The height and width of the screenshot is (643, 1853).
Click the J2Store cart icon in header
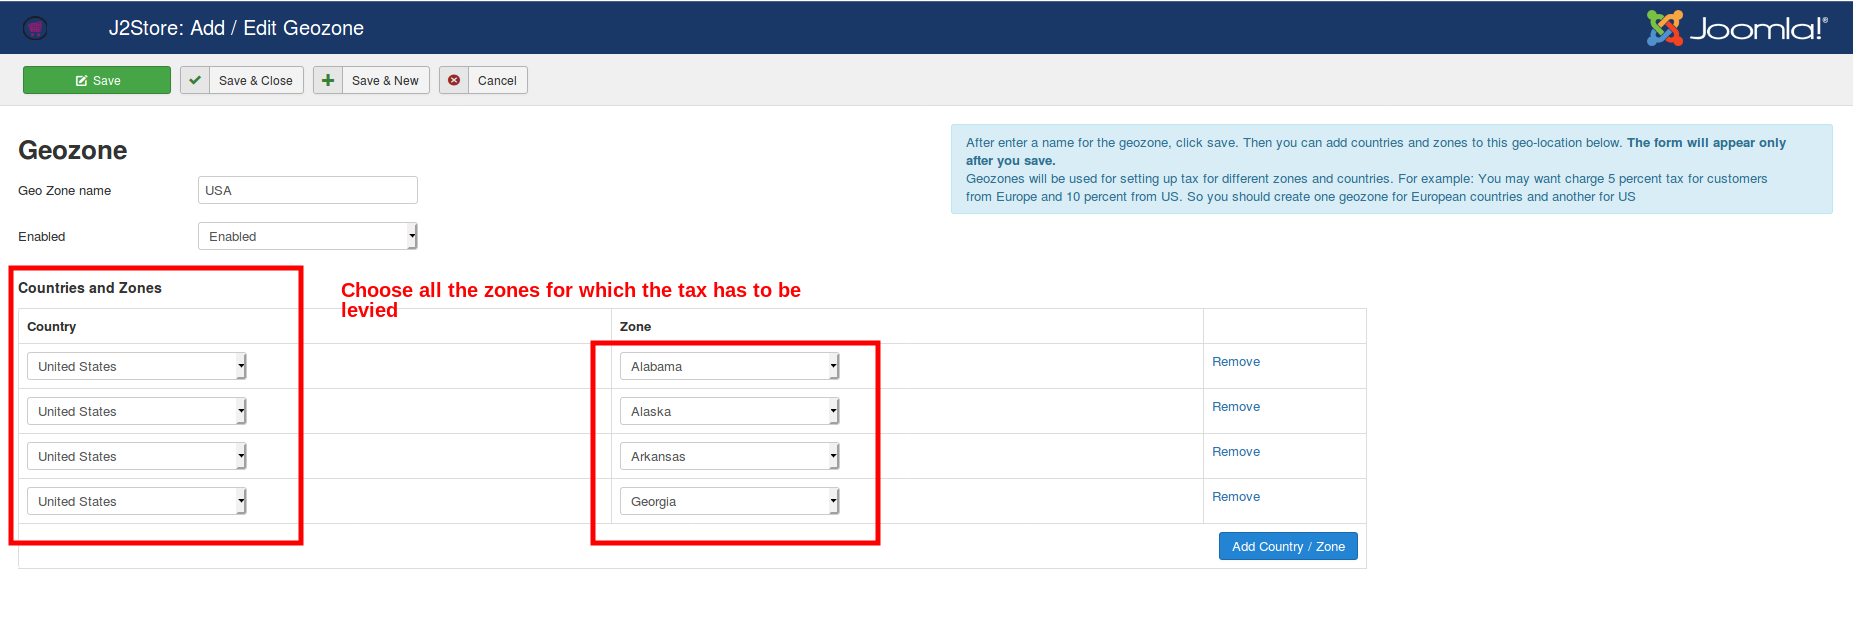(x=35, y=28)
